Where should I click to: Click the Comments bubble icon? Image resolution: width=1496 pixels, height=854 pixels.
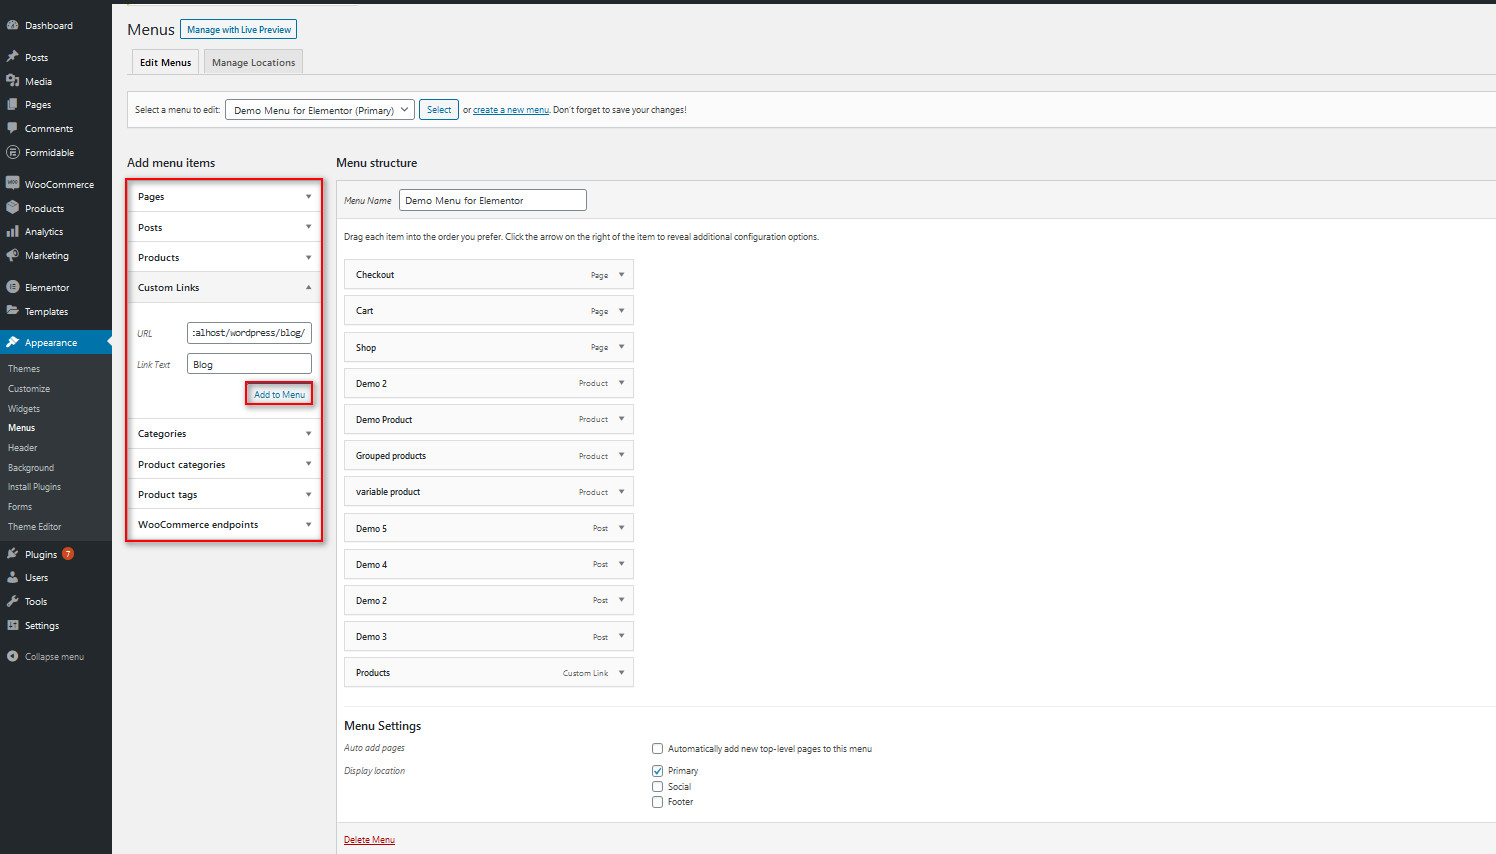click(x=13, y=128)
